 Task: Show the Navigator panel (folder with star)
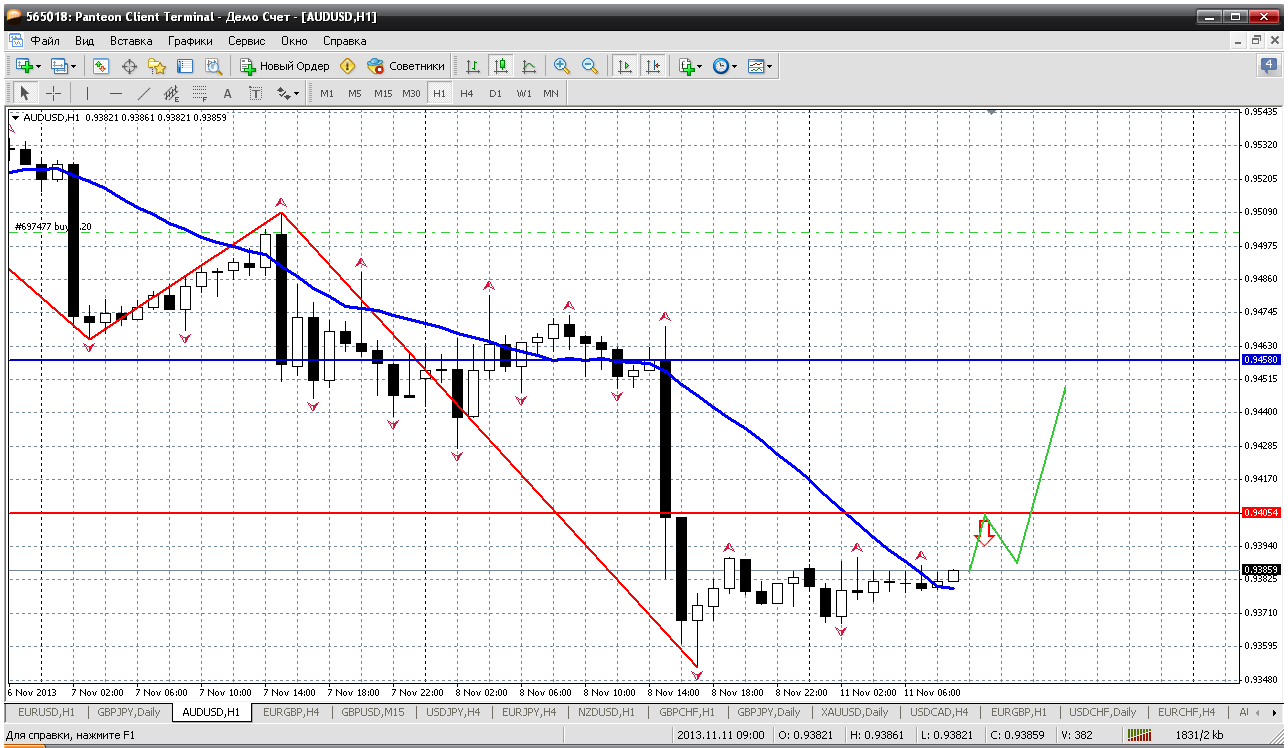[x=157, y=66]
